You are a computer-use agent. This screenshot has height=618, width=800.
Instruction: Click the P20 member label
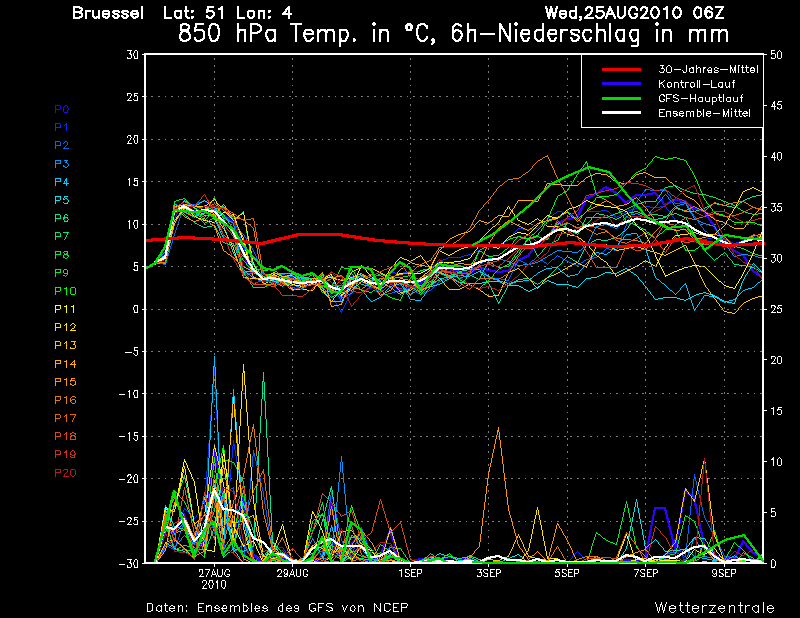[65, 473]
